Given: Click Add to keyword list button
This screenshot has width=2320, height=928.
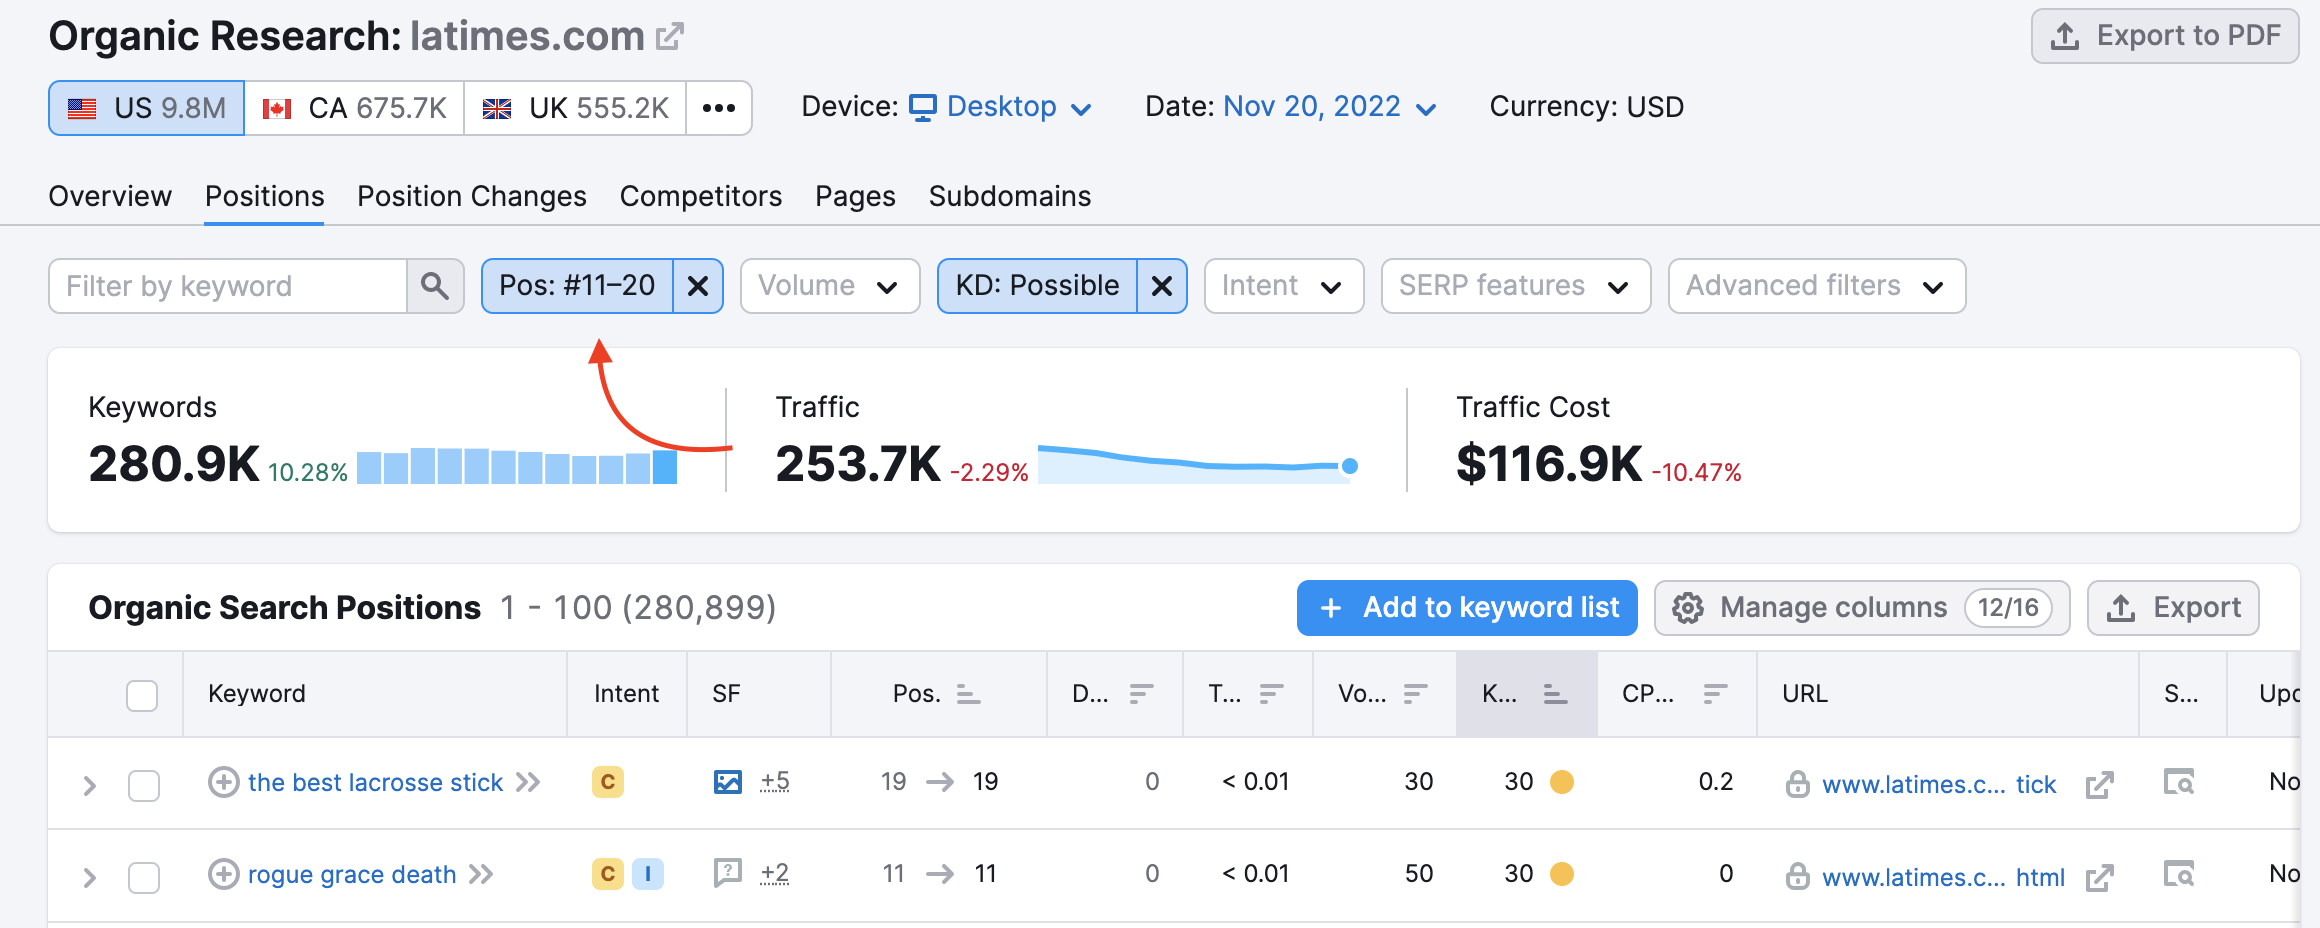Looking at the screenshot, I should pyautogui.click(x=1467, y=608).
